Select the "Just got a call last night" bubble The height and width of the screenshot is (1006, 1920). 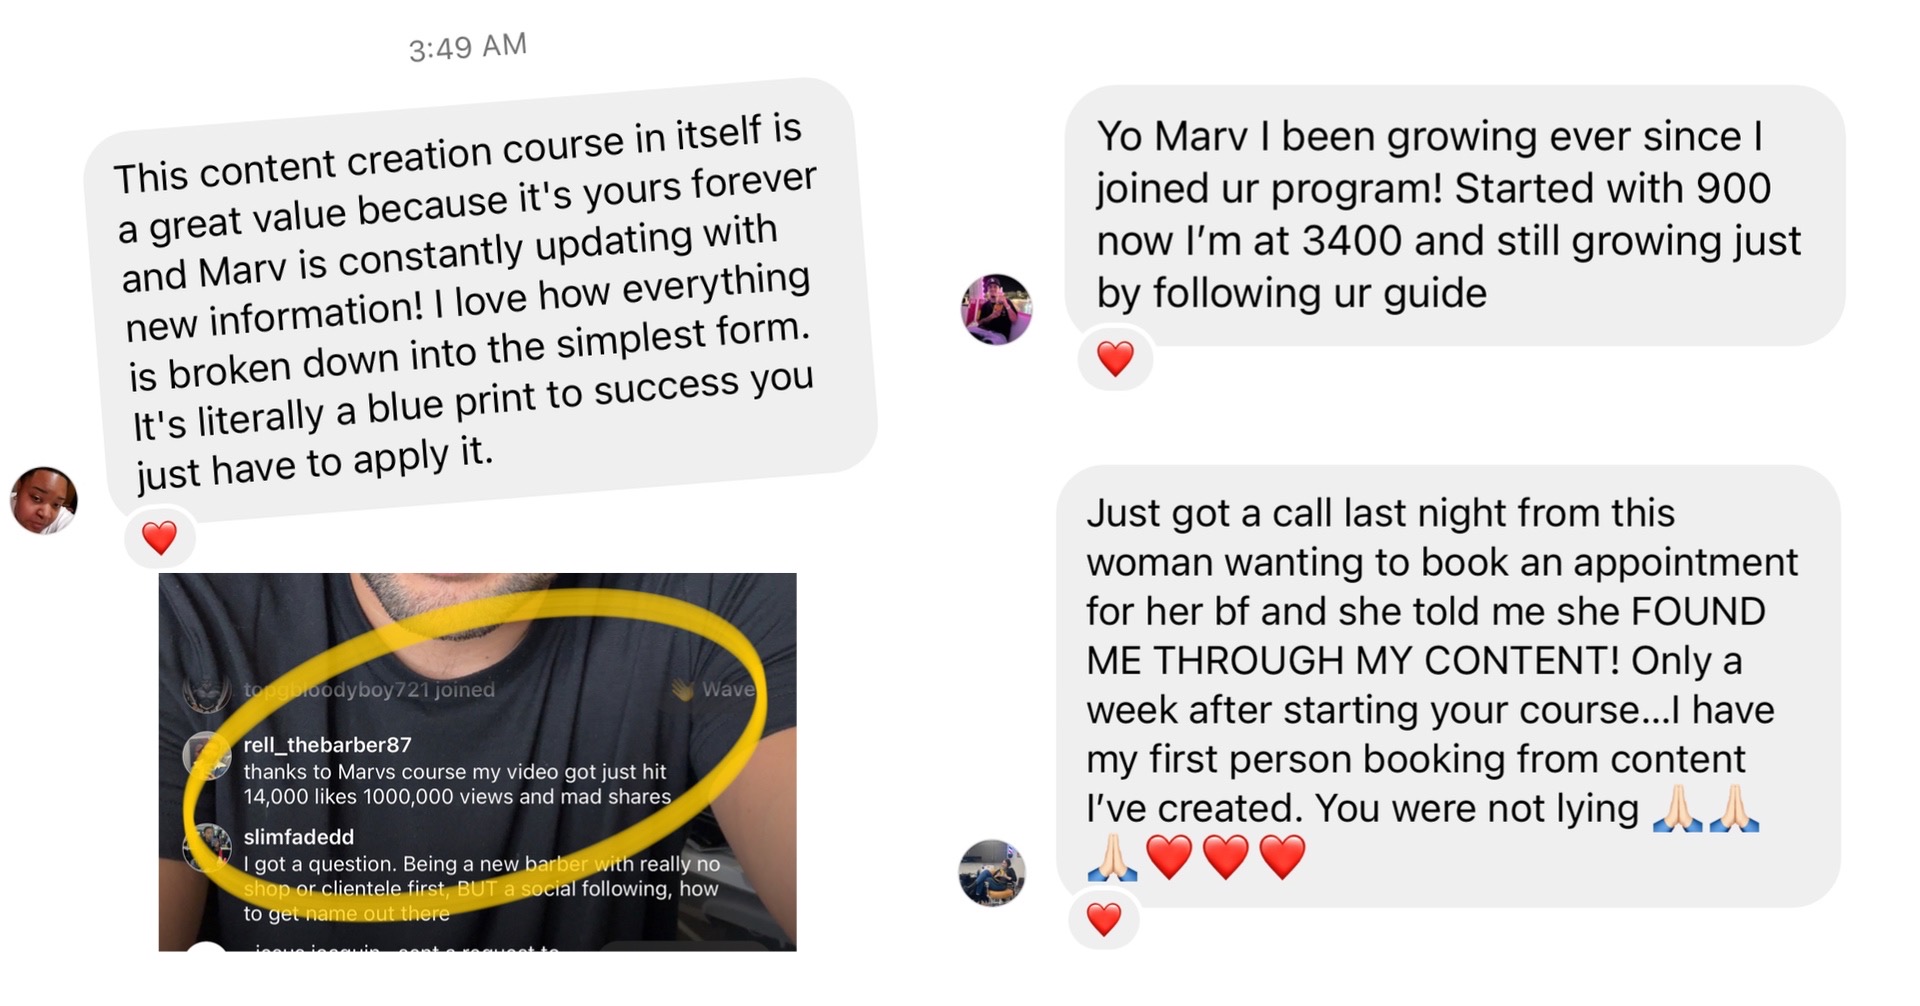point(1448,686)
